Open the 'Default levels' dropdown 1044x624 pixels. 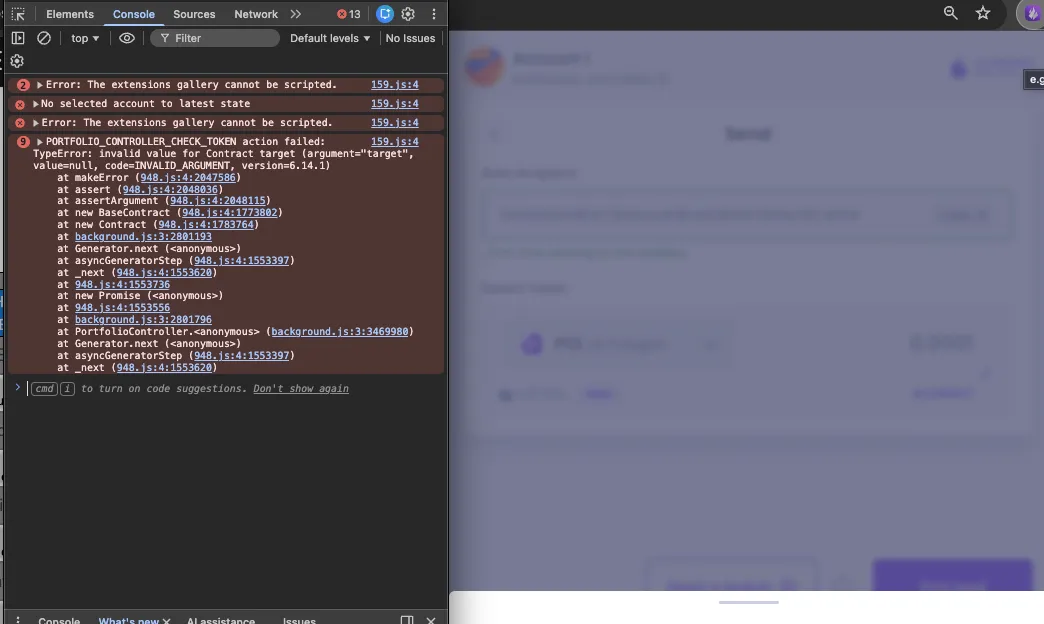329,37
